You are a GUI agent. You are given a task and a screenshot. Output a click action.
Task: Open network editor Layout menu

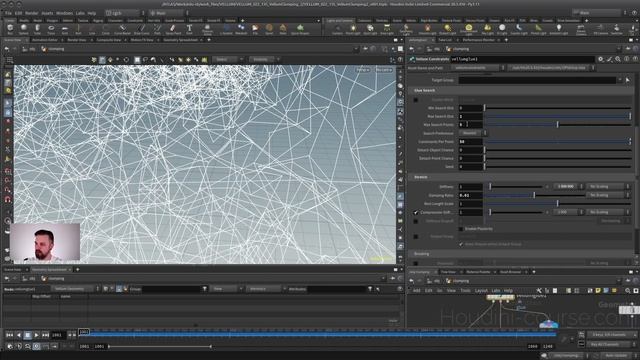pos(481,291)
